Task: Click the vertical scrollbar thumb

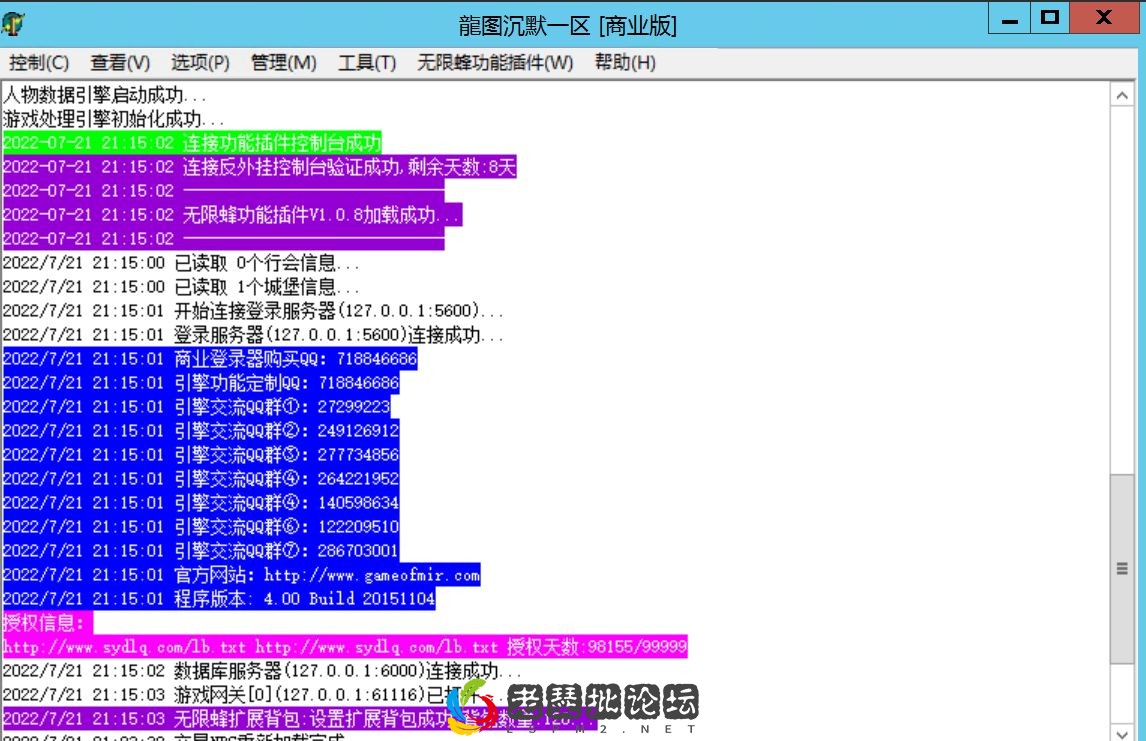Action: coord(1122,567)
